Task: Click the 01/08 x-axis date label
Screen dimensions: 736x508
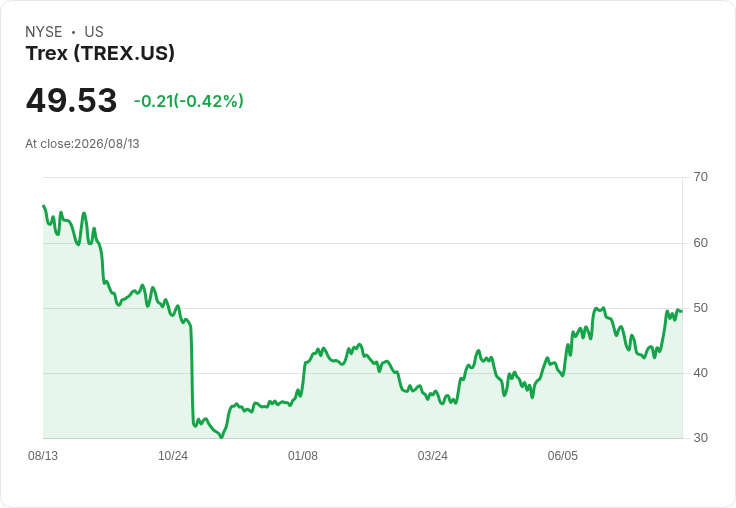Action: 303,455
